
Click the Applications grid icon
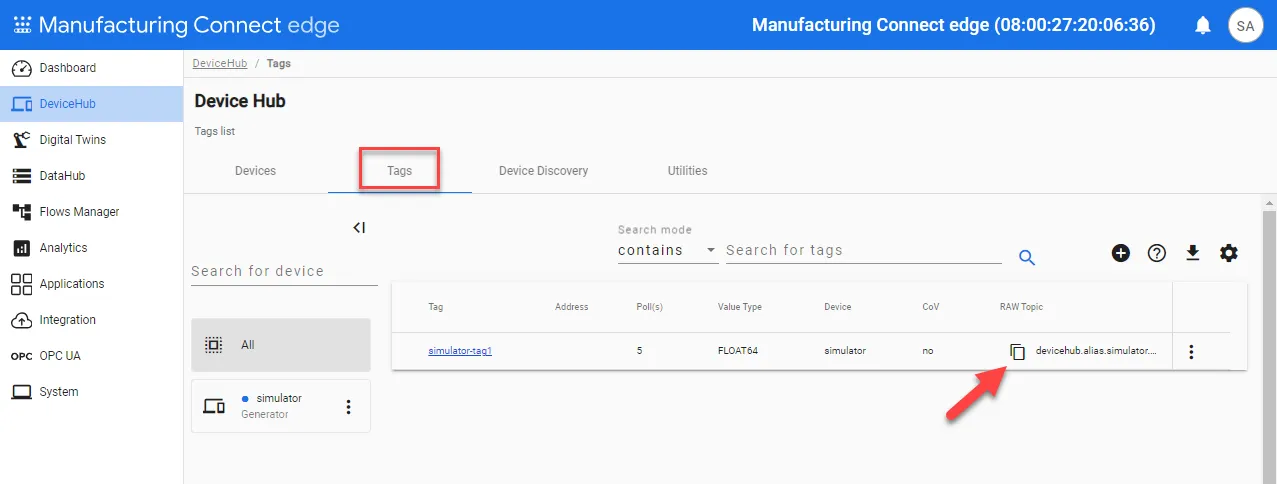click(21, 284)
